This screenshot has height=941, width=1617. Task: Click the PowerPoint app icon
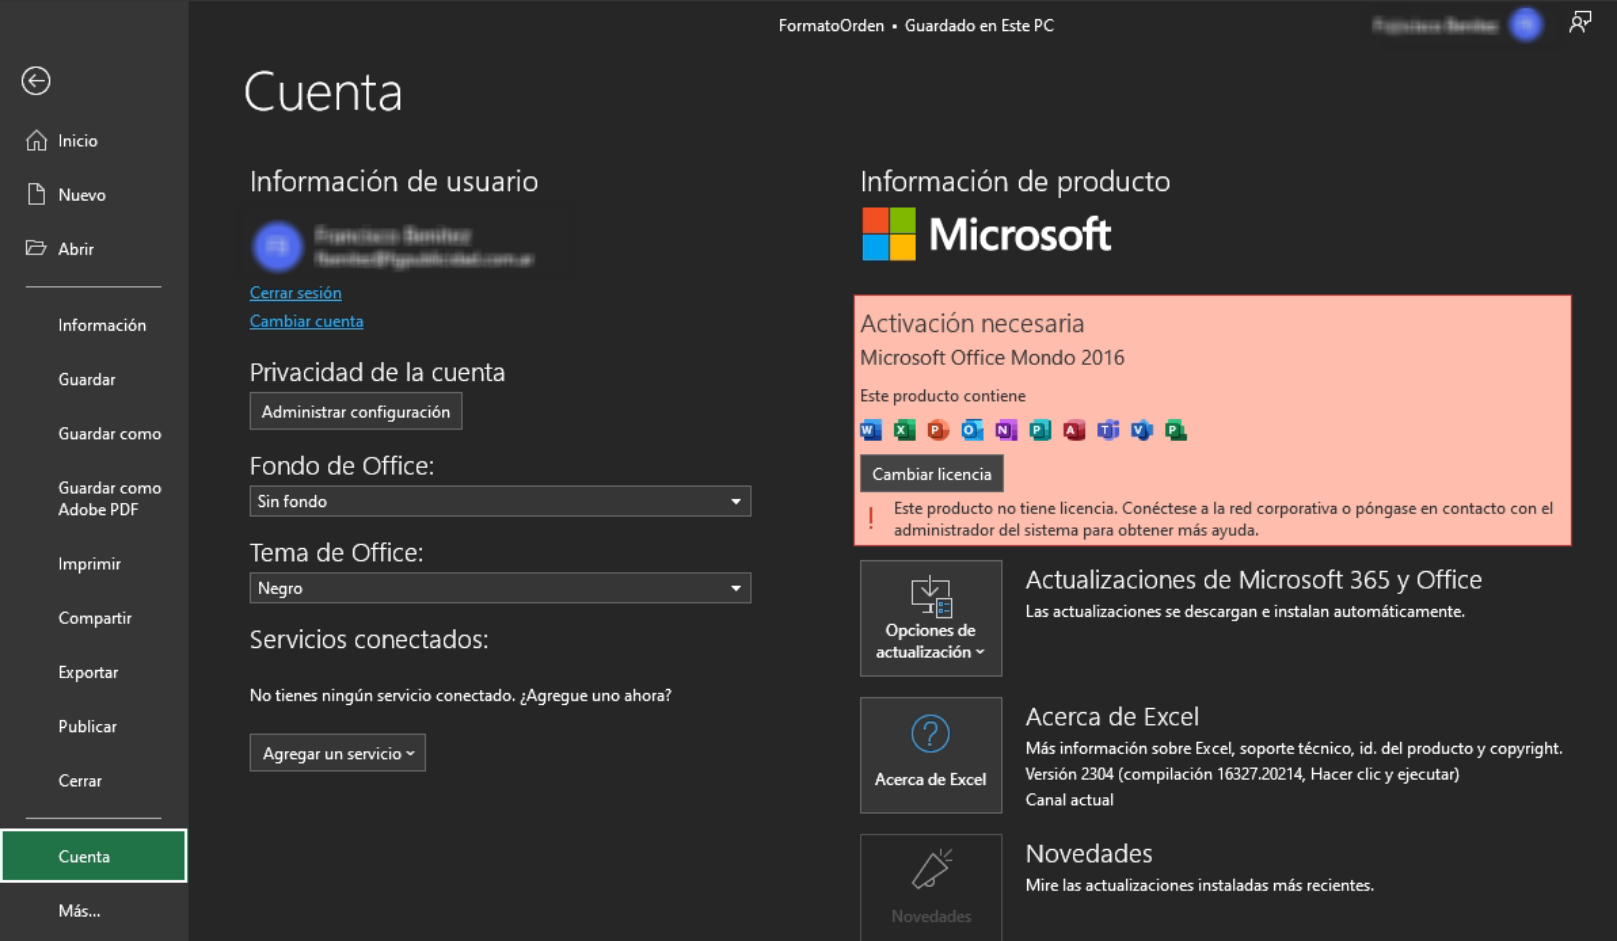938,430
